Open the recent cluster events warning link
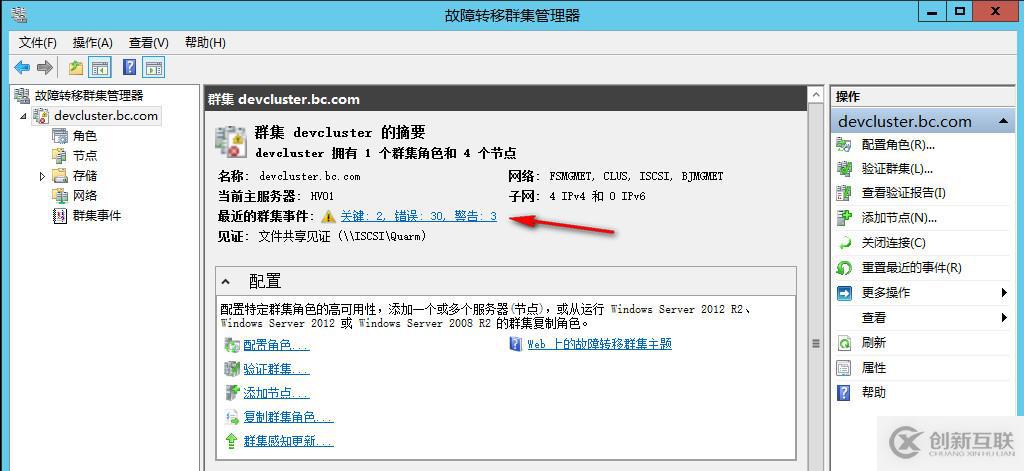This screenshot has width=1024, height=471. [419, 216]
